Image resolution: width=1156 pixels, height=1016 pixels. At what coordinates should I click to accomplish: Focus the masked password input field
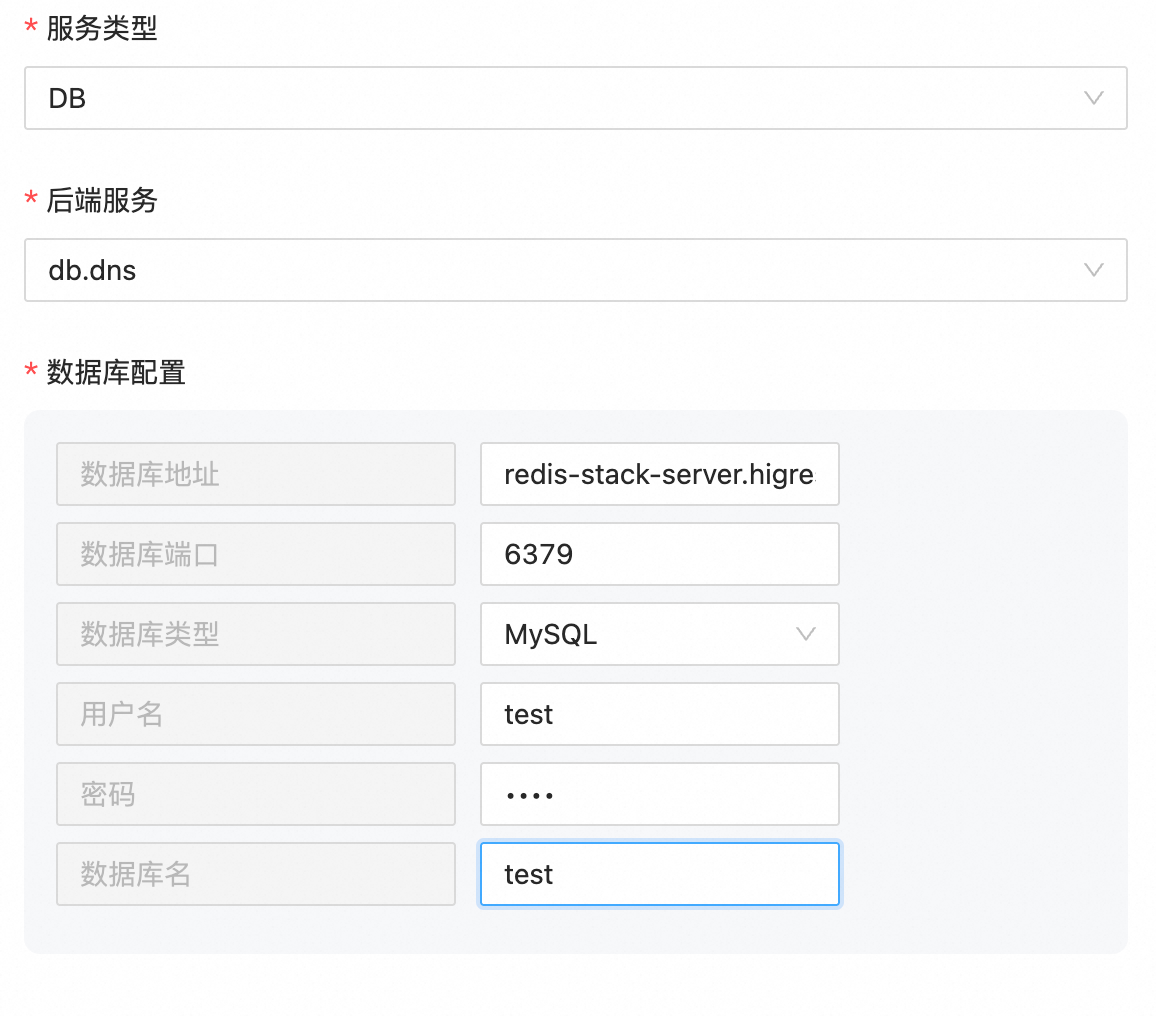[x=659, y=794]
